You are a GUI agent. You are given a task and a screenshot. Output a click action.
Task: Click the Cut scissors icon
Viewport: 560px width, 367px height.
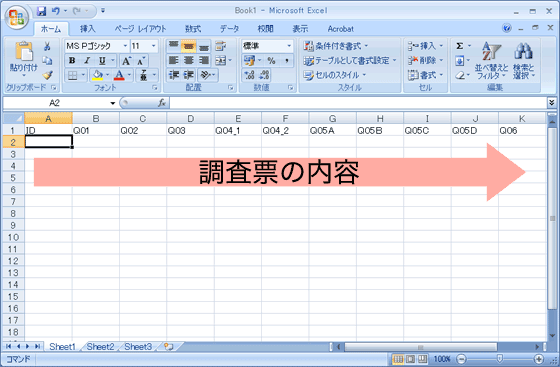(x=47, y=46)
